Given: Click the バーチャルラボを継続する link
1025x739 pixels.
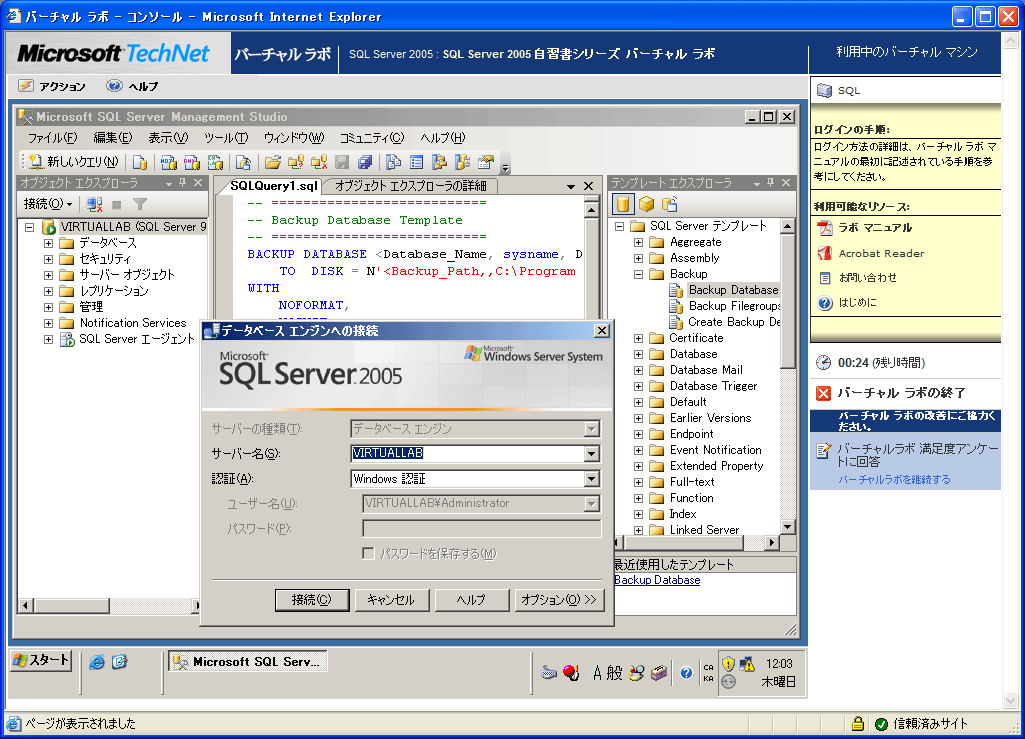Looking at the screenshot, I should (894, 479).
